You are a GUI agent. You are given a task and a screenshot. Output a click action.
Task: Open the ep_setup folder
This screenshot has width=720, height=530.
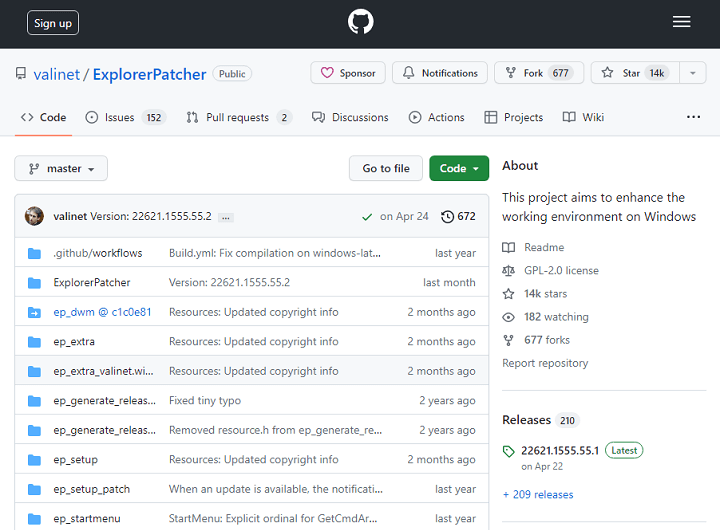(x=75, y=460)
